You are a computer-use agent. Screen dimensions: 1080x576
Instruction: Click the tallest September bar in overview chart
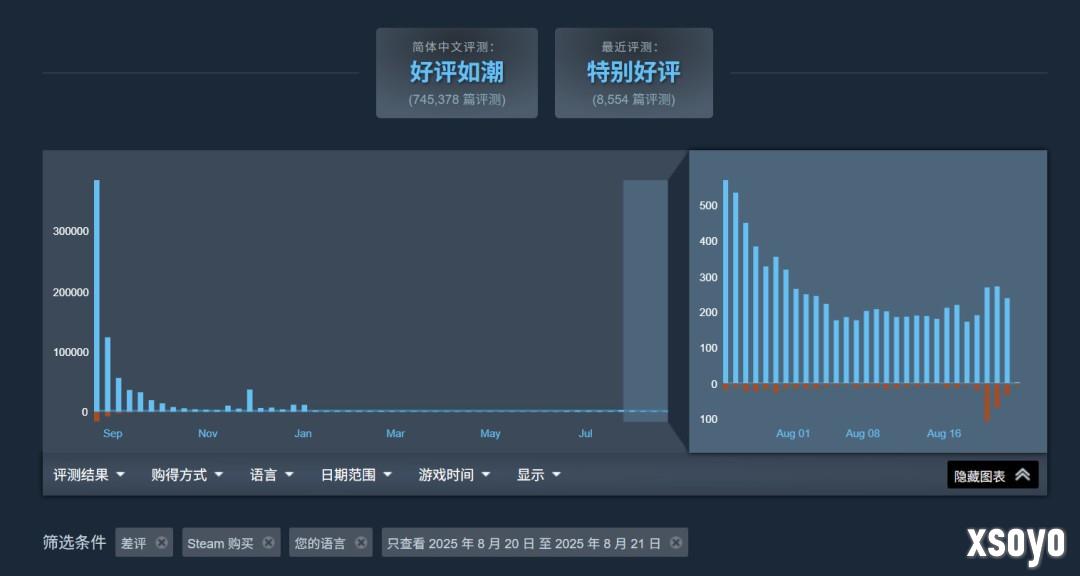[x=97, y=296]
